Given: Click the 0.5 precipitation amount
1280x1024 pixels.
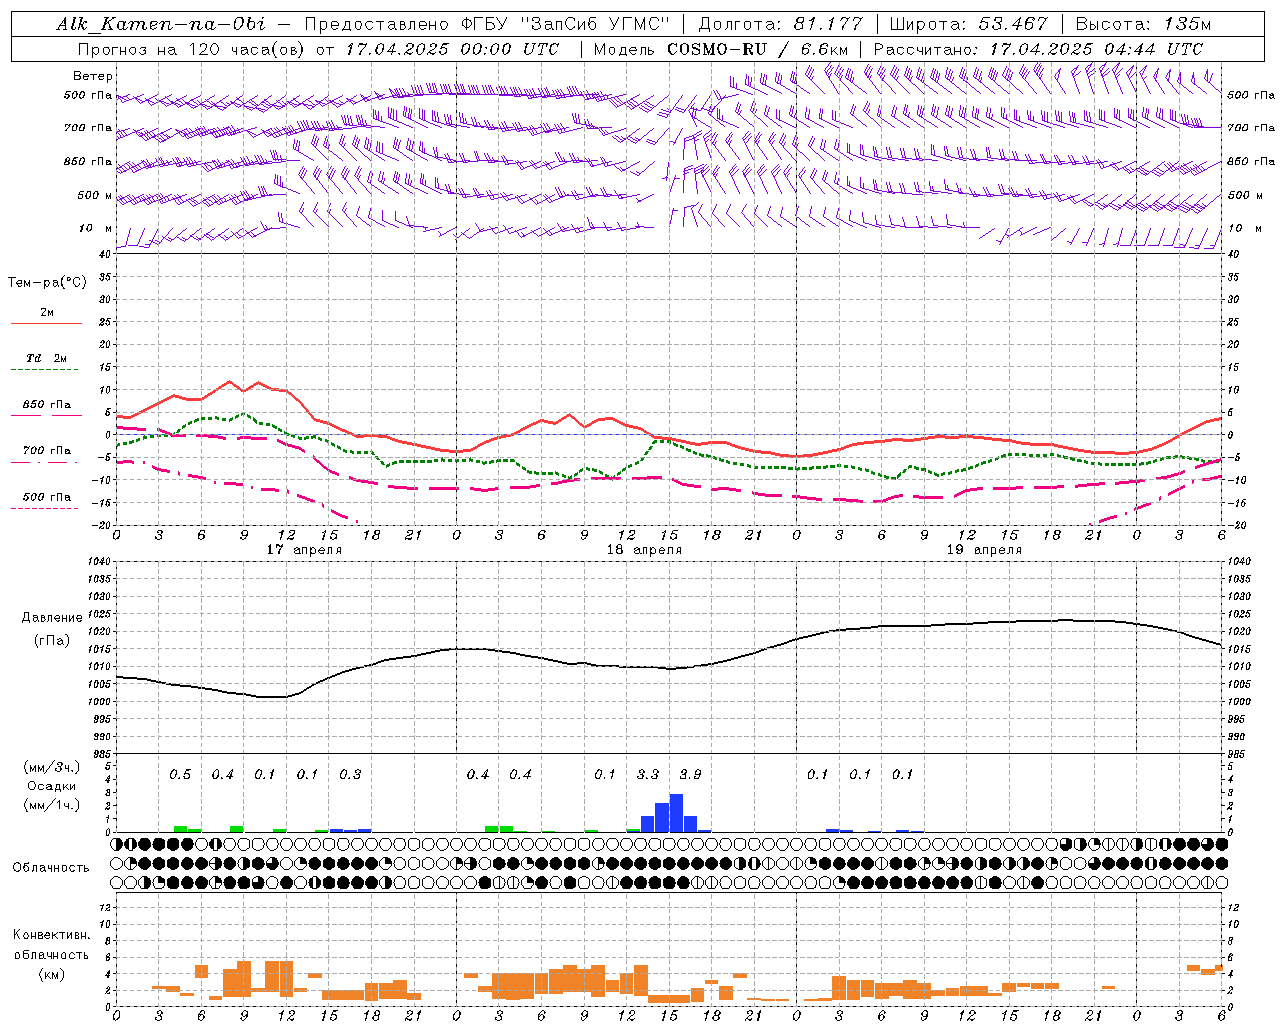Looking at the screenshot, I should [180, 775].
